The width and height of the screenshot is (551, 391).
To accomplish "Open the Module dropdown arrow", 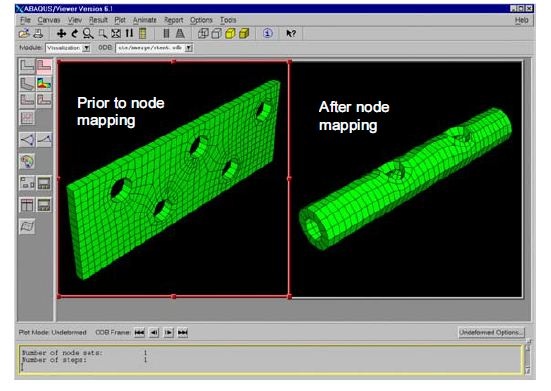I will tap(86, 48).
